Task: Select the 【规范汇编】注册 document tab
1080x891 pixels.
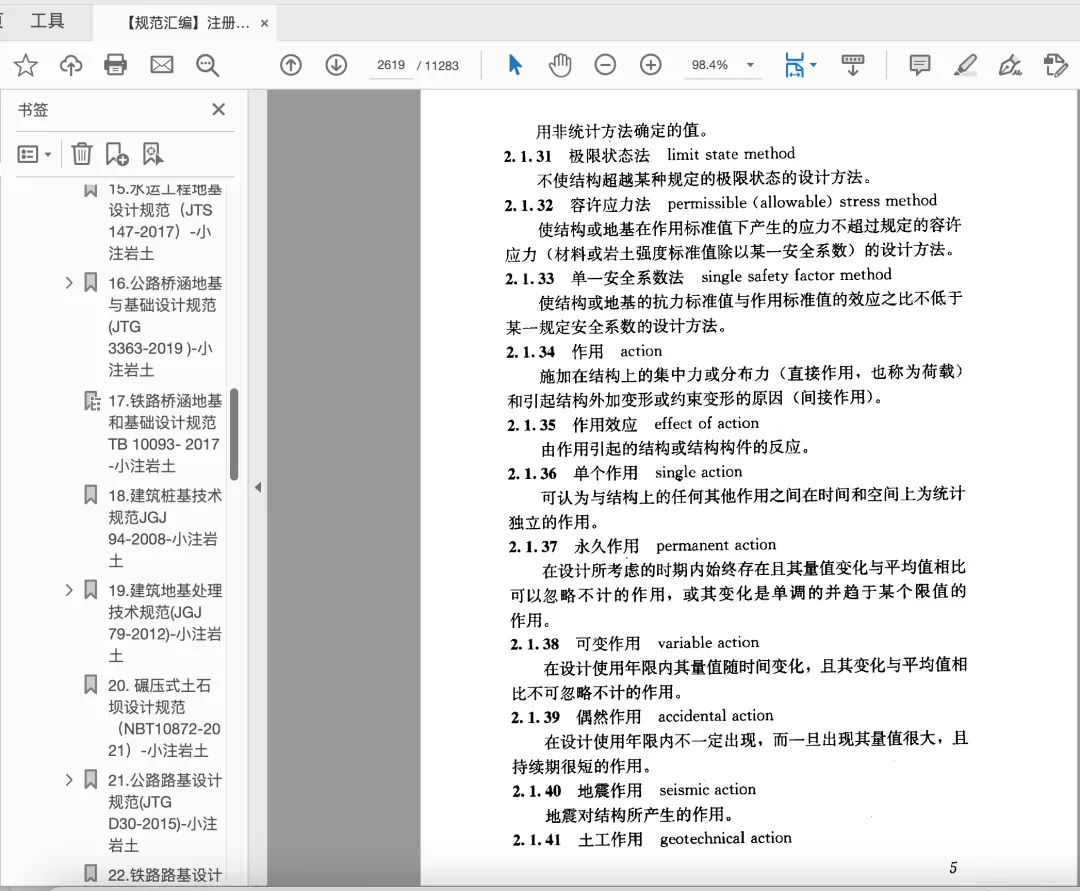Action: (x=187, y=23)
